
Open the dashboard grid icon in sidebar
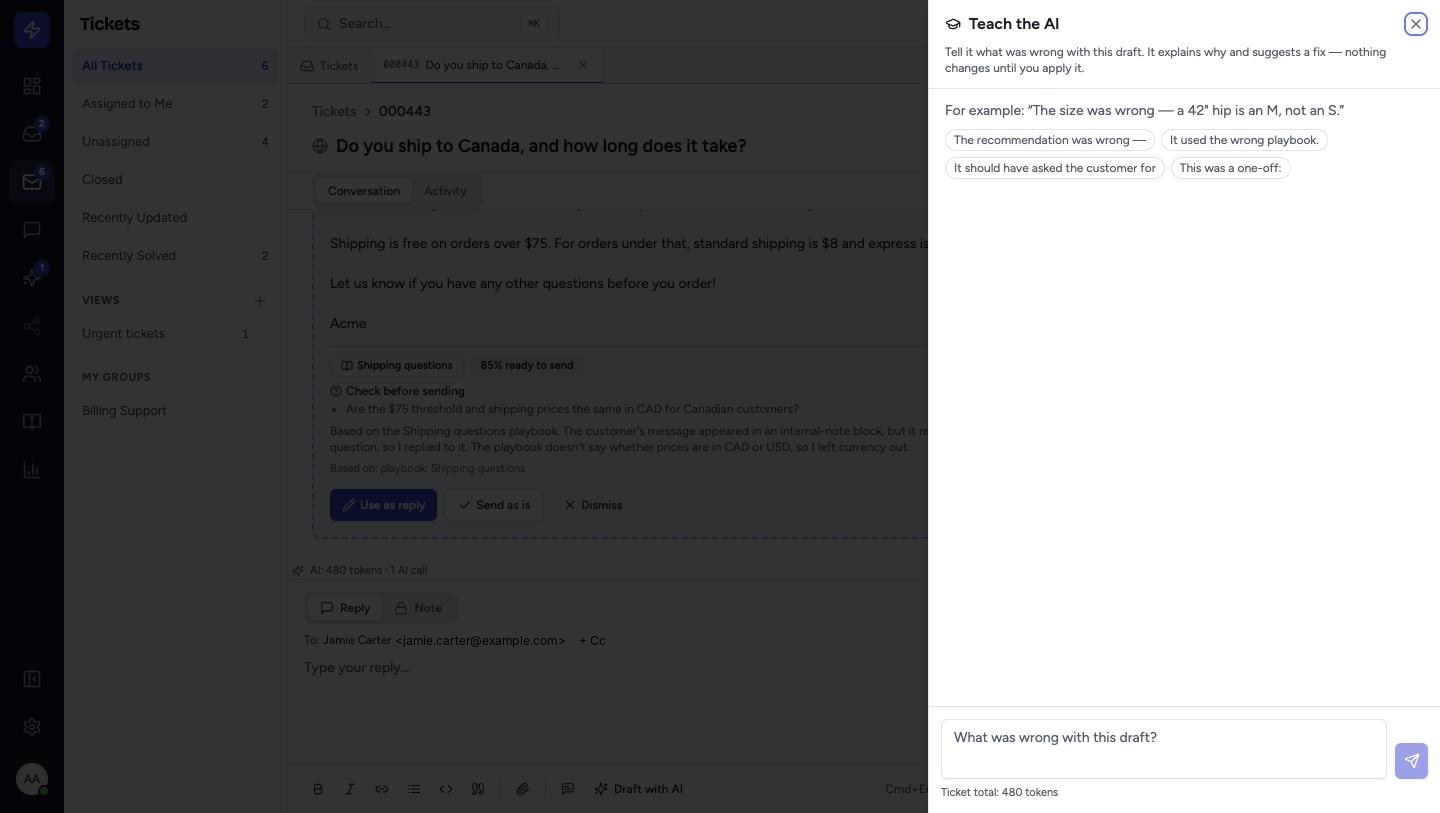click(x=32, y=86)
